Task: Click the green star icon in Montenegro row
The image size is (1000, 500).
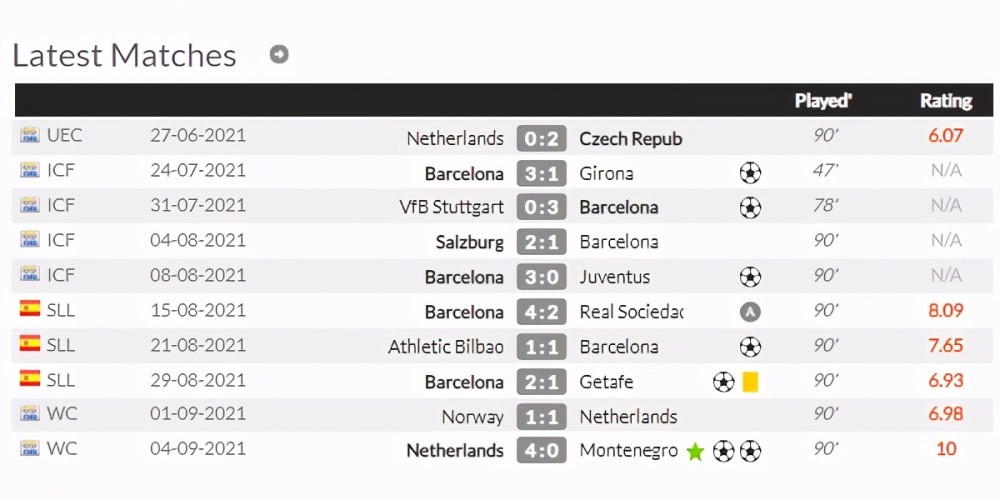Action: (695, 452)
